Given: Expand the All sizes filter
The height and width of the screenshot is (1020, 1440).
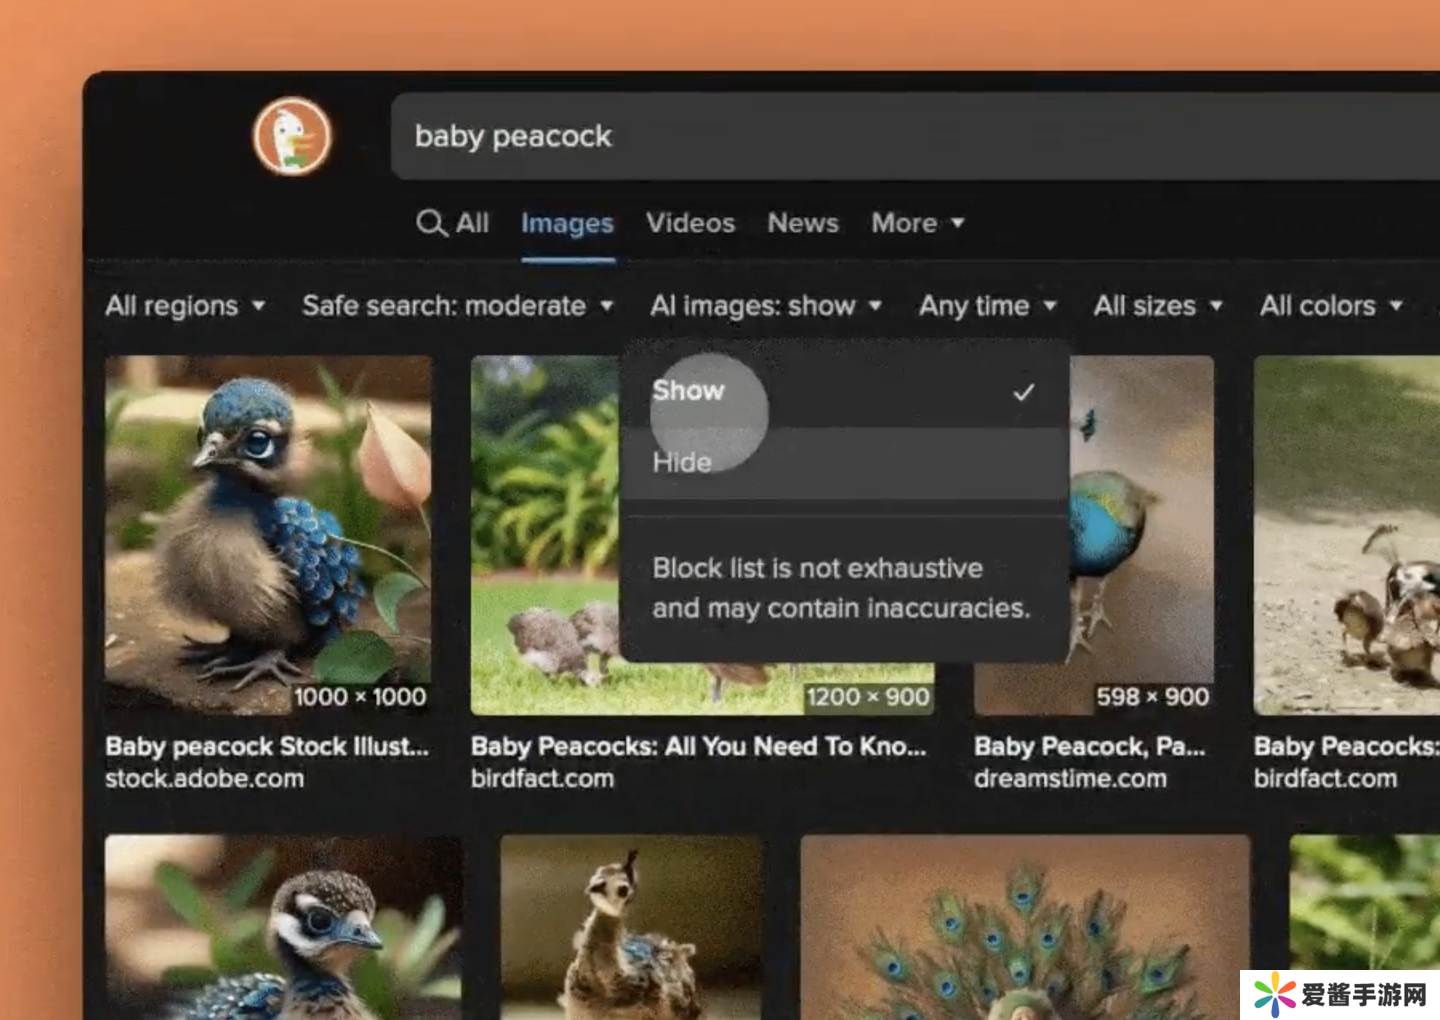Looking at the screenshot, I should click(1157, 306).
